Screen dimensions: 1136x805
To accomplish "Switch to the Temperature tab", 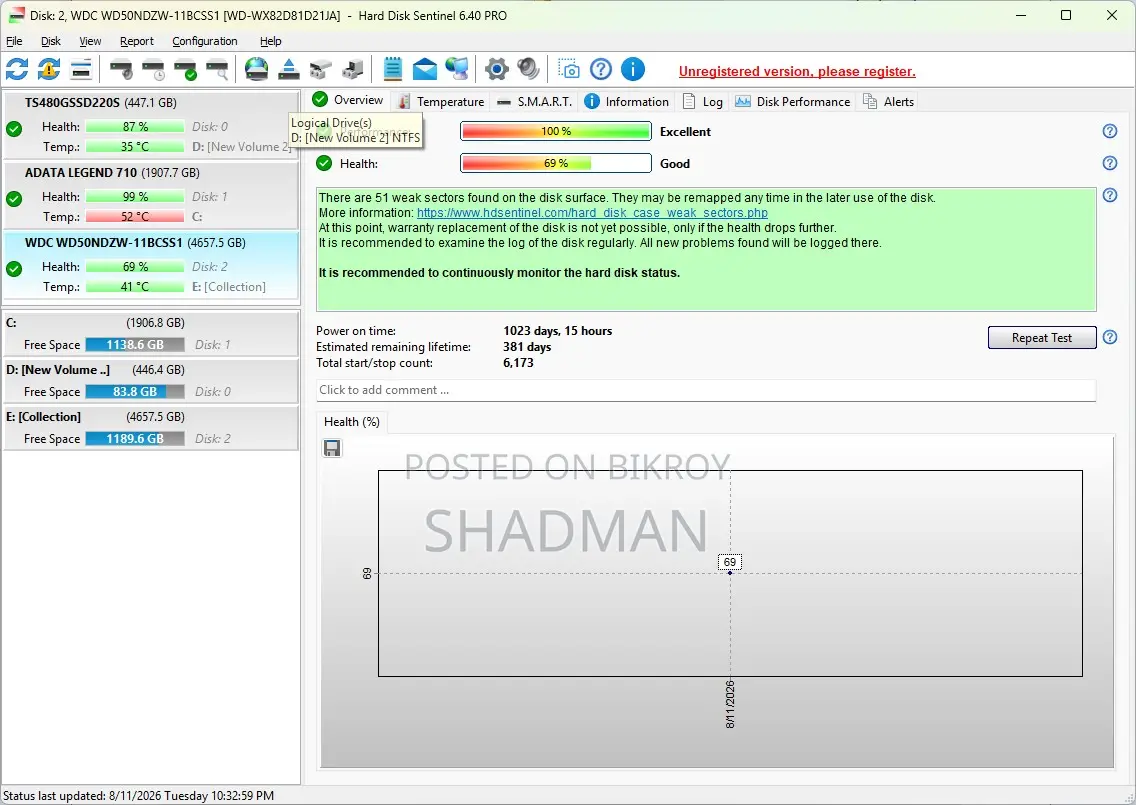I will (x=441, y=101).
